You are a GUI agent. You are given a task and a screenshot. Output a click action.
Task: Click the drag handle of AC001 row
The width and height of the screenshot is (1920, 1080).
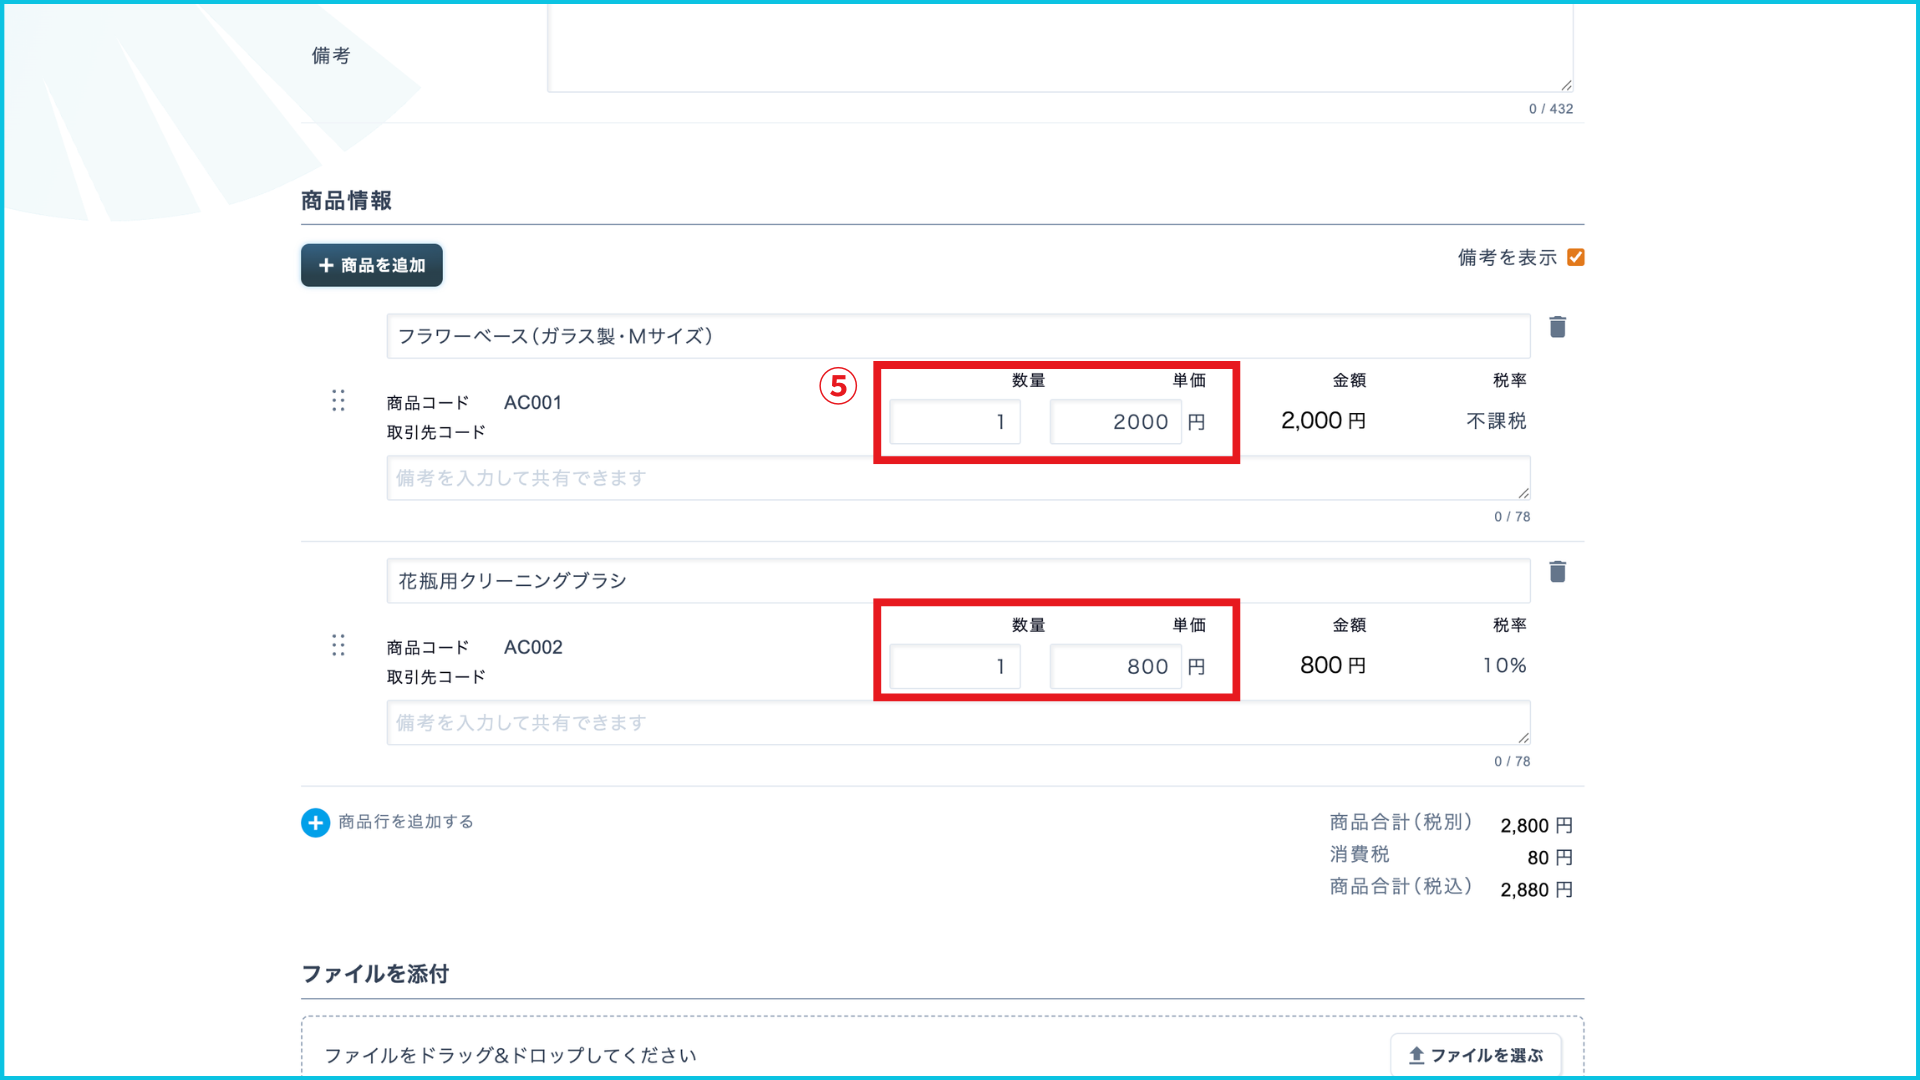(338, 401)
